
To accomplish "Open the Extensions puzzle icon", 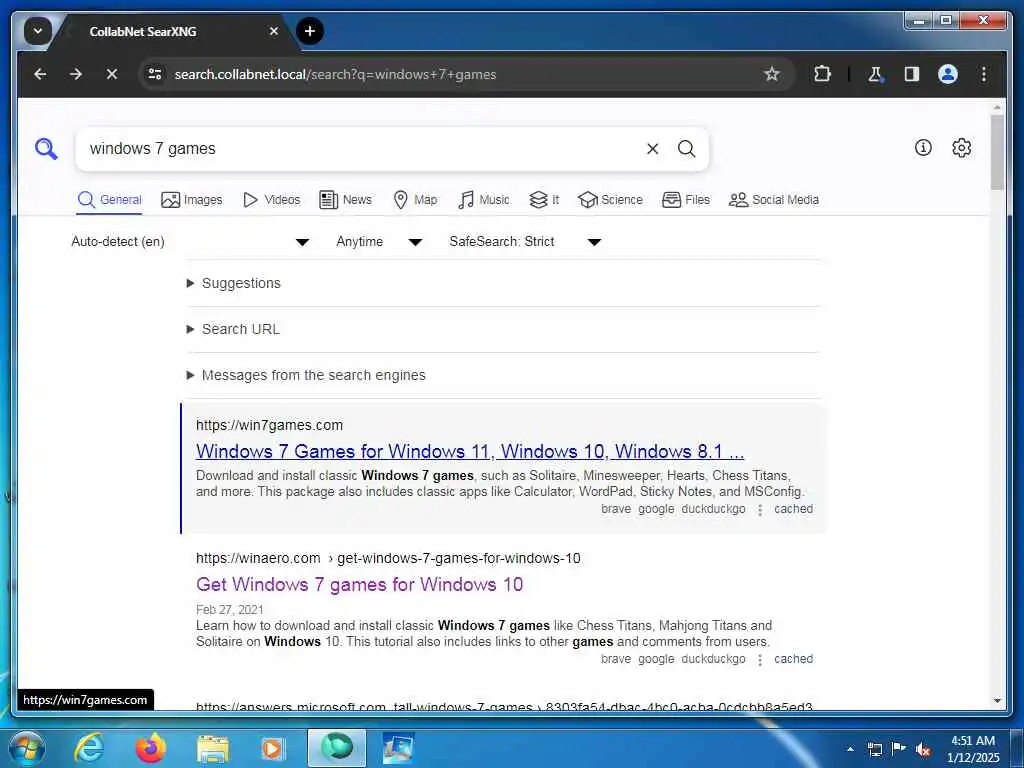I will tap(822, 74).
